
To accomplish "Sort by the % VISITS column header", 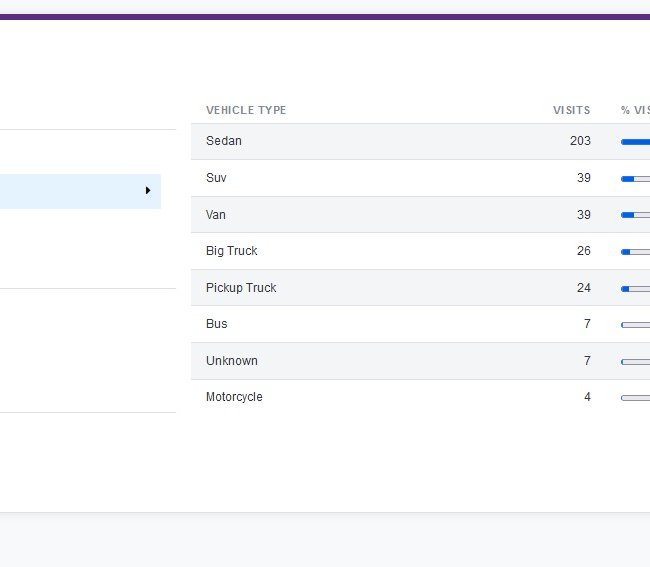I will click(x=635, y=110).
